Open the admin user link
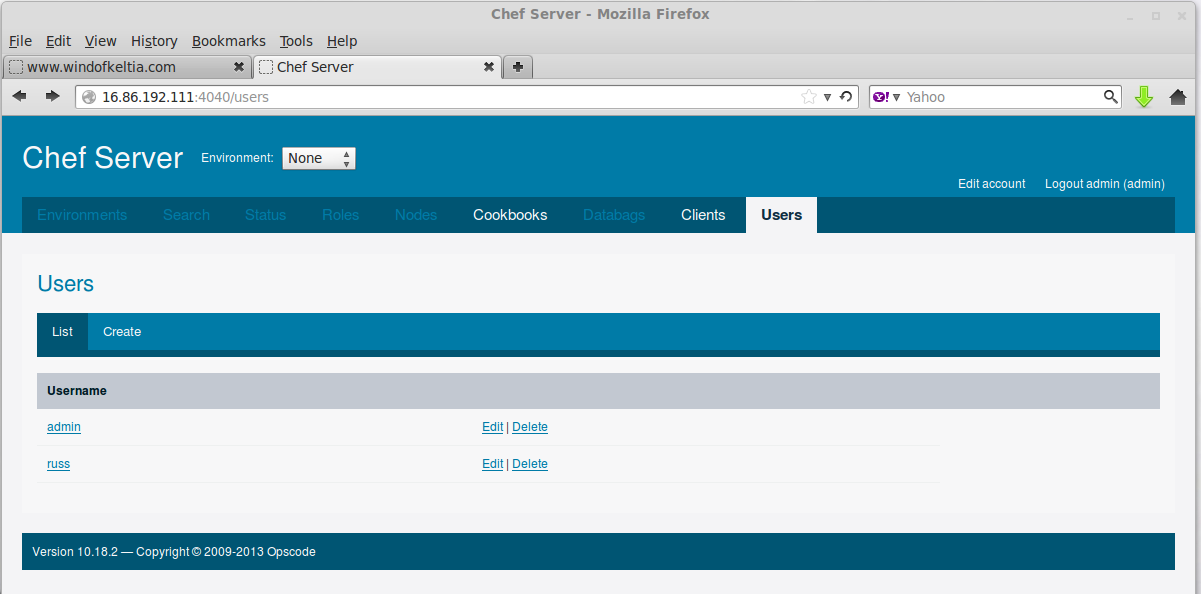The height and width of the screenshot is (594, 1201). tap(64, 427)
